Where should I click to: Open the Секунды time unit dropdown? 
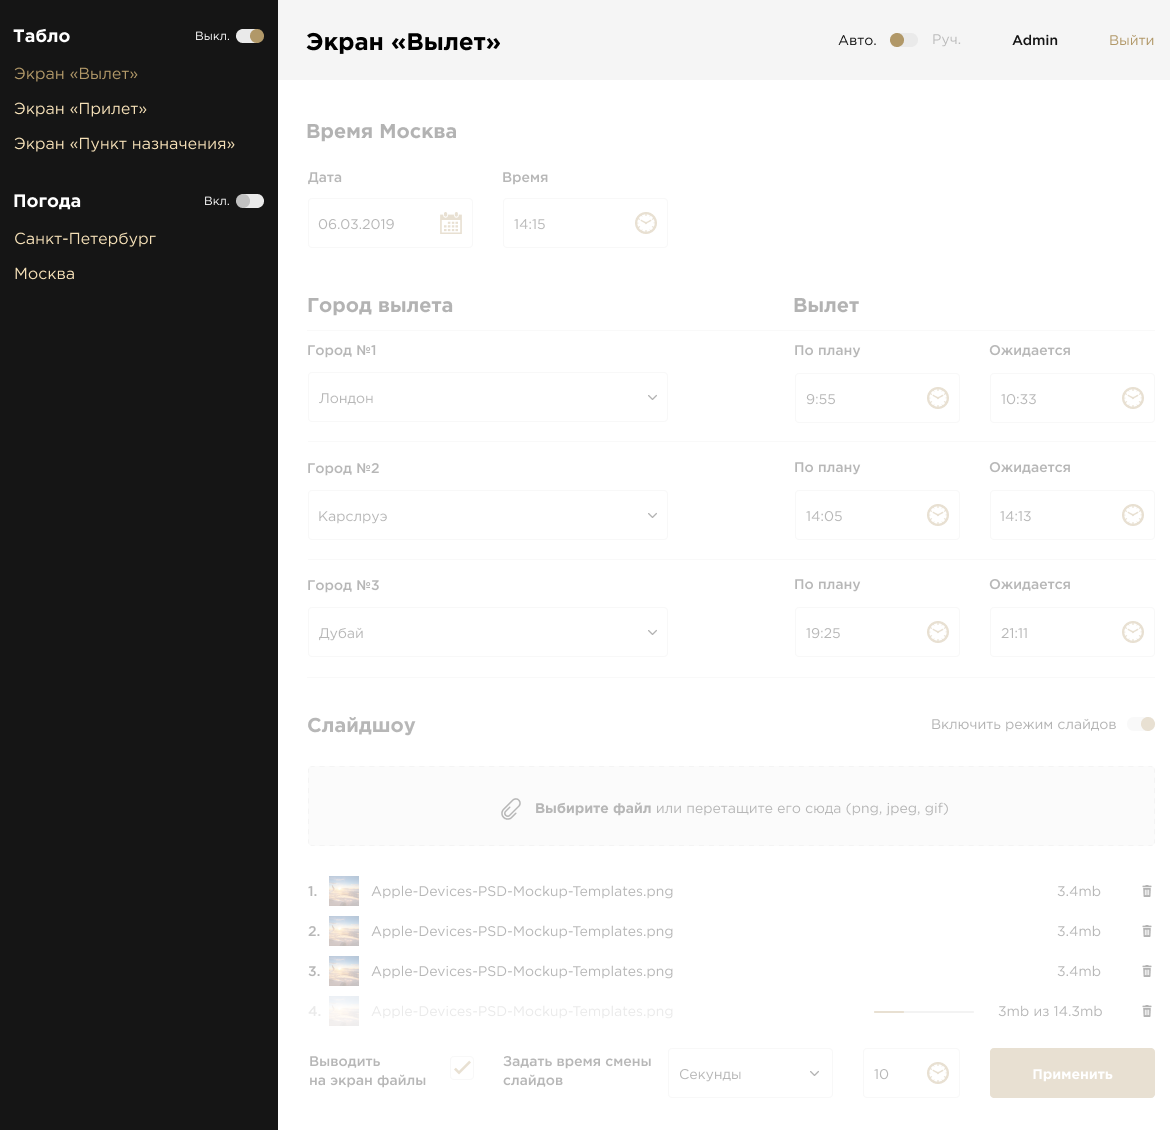[x=750, y=1074]
